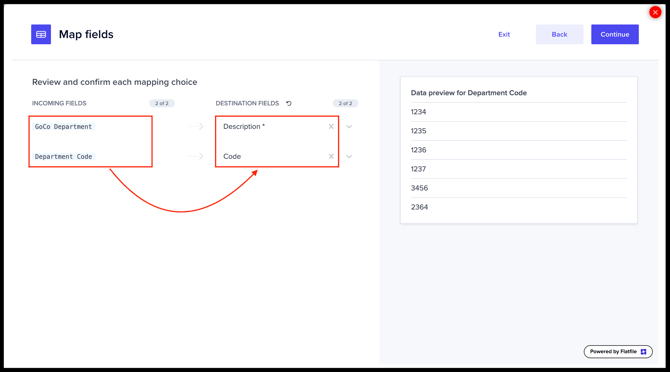
Task: Go back with the Back button
Action: [x=559, y=34]
